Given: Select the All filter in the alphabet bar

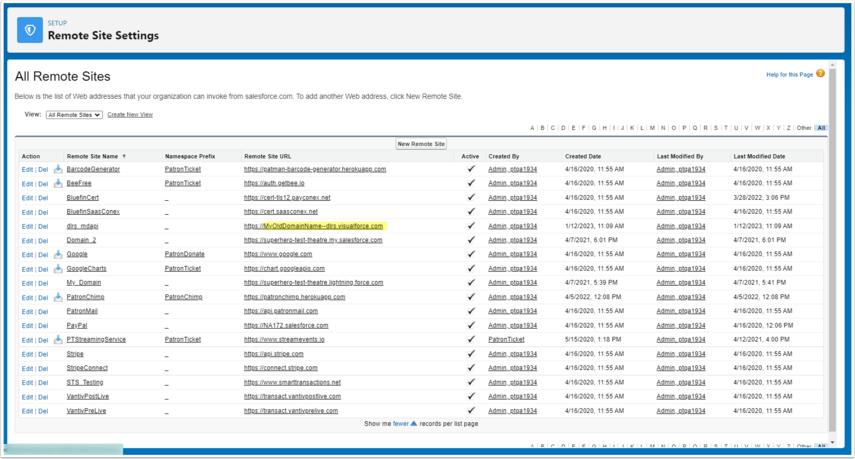Looking at the screenshot, I should point(821,128).
